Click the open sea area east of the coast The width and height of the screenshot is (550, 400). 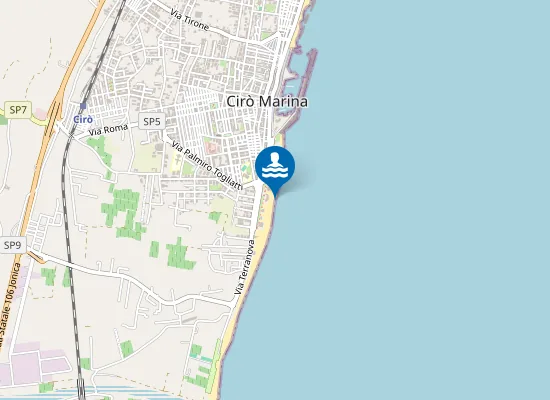coord(421,211)
